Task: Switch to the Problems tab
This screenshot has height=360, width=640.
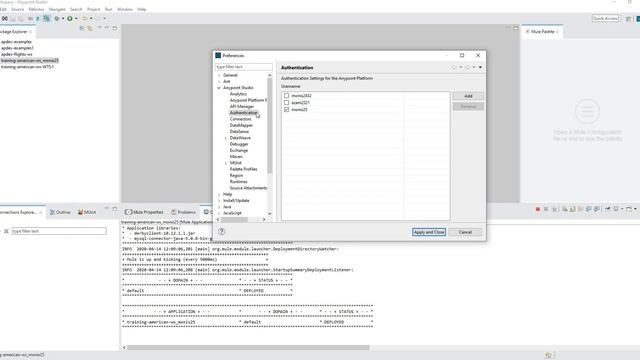Action: click(183, 212)
